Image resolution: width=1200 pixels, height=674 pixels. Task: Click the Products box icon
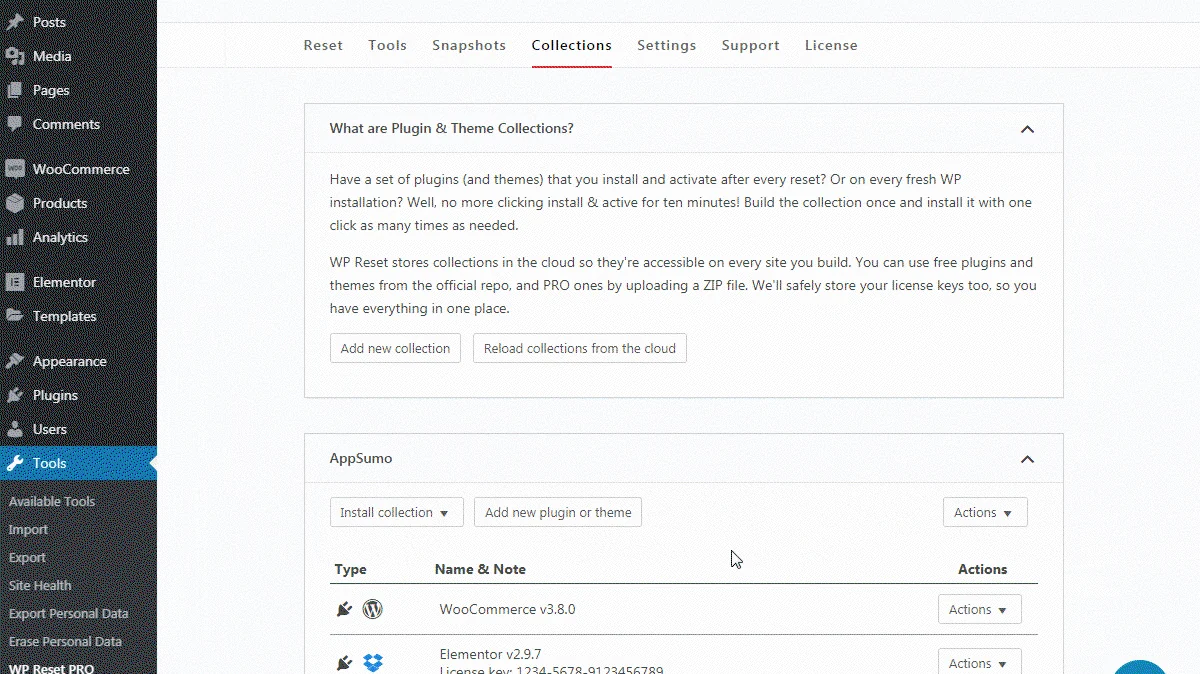[x=15, y=203]
